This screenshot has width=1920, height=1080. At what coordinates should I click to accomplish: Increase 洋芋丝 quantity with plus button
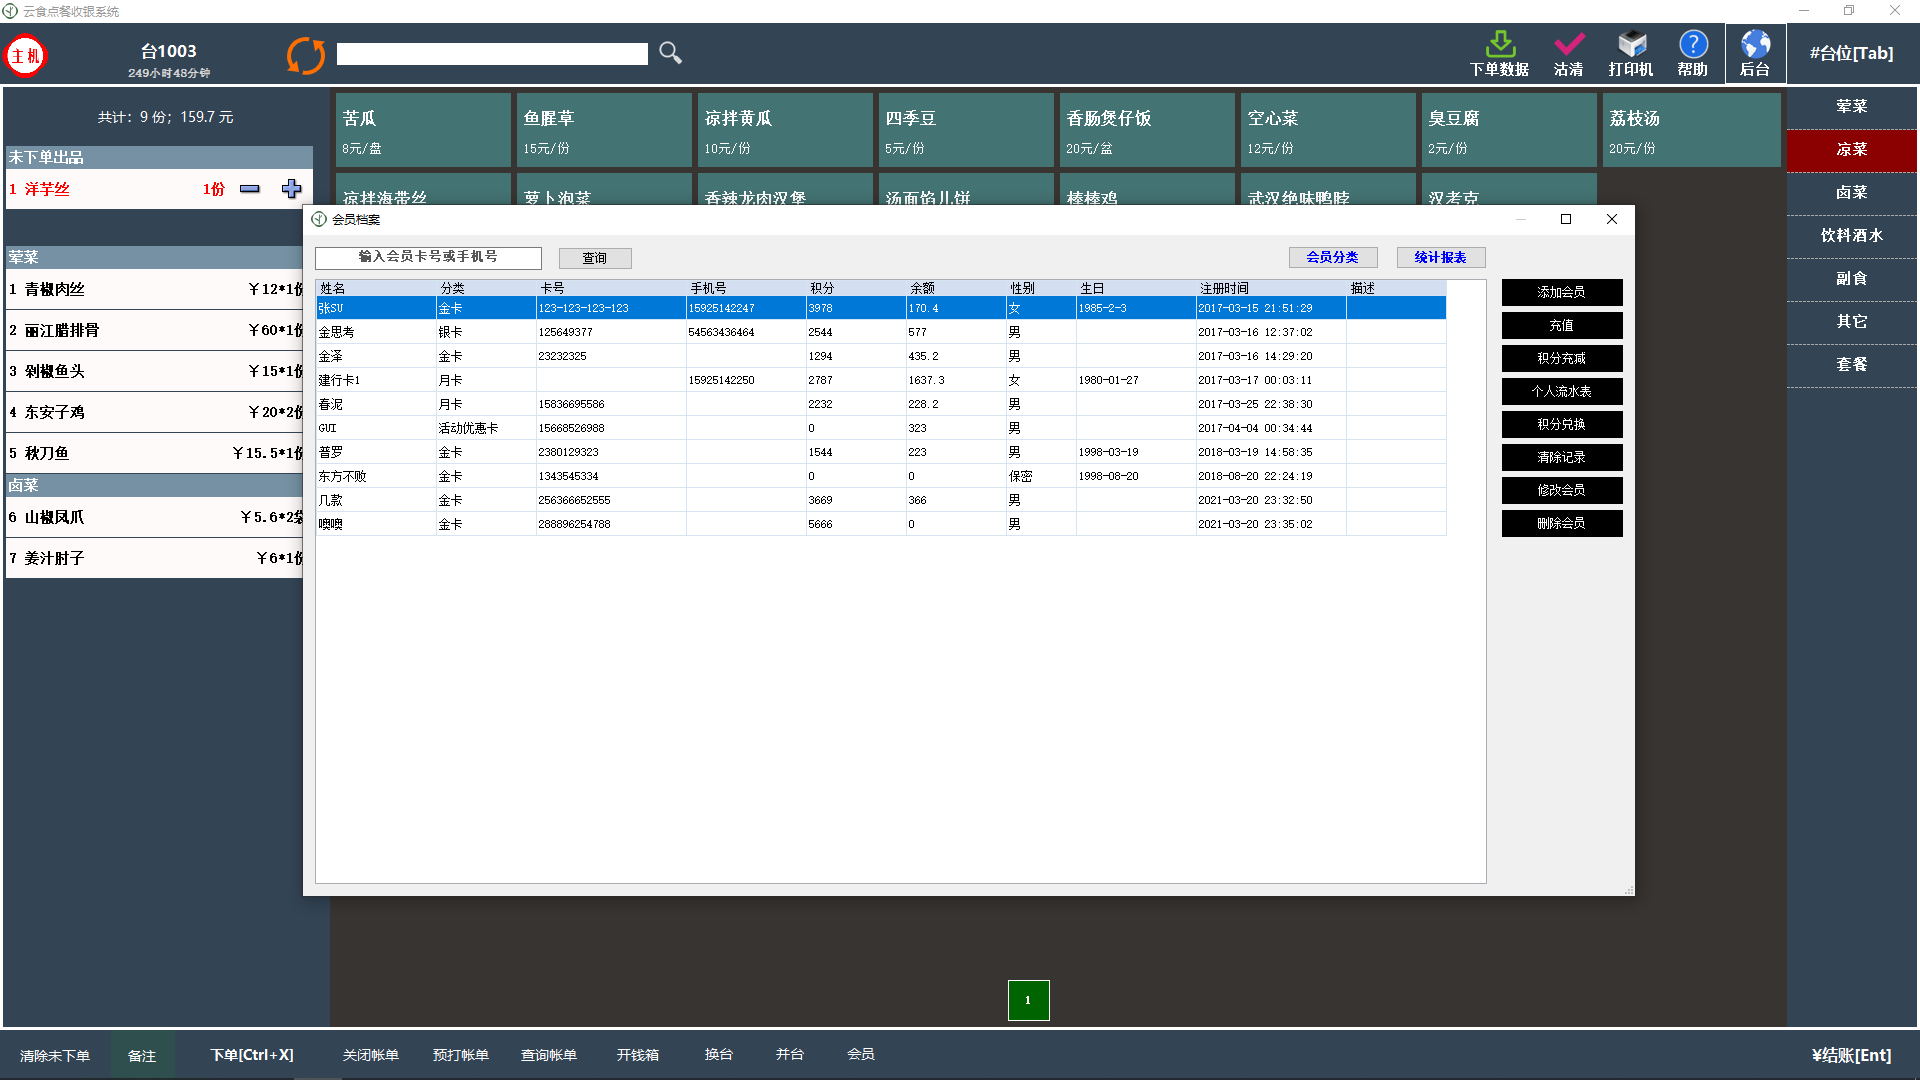[x=291, y=189]
